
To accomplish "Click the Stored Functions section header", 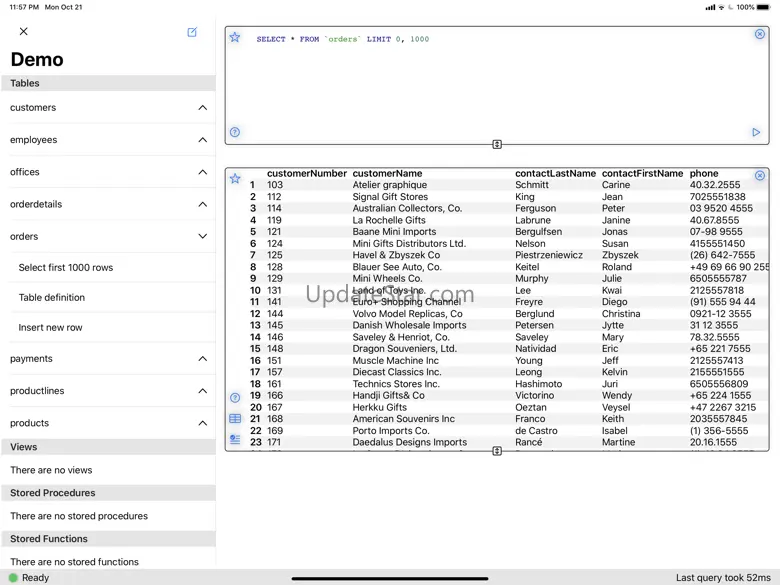I will [108, 538].
